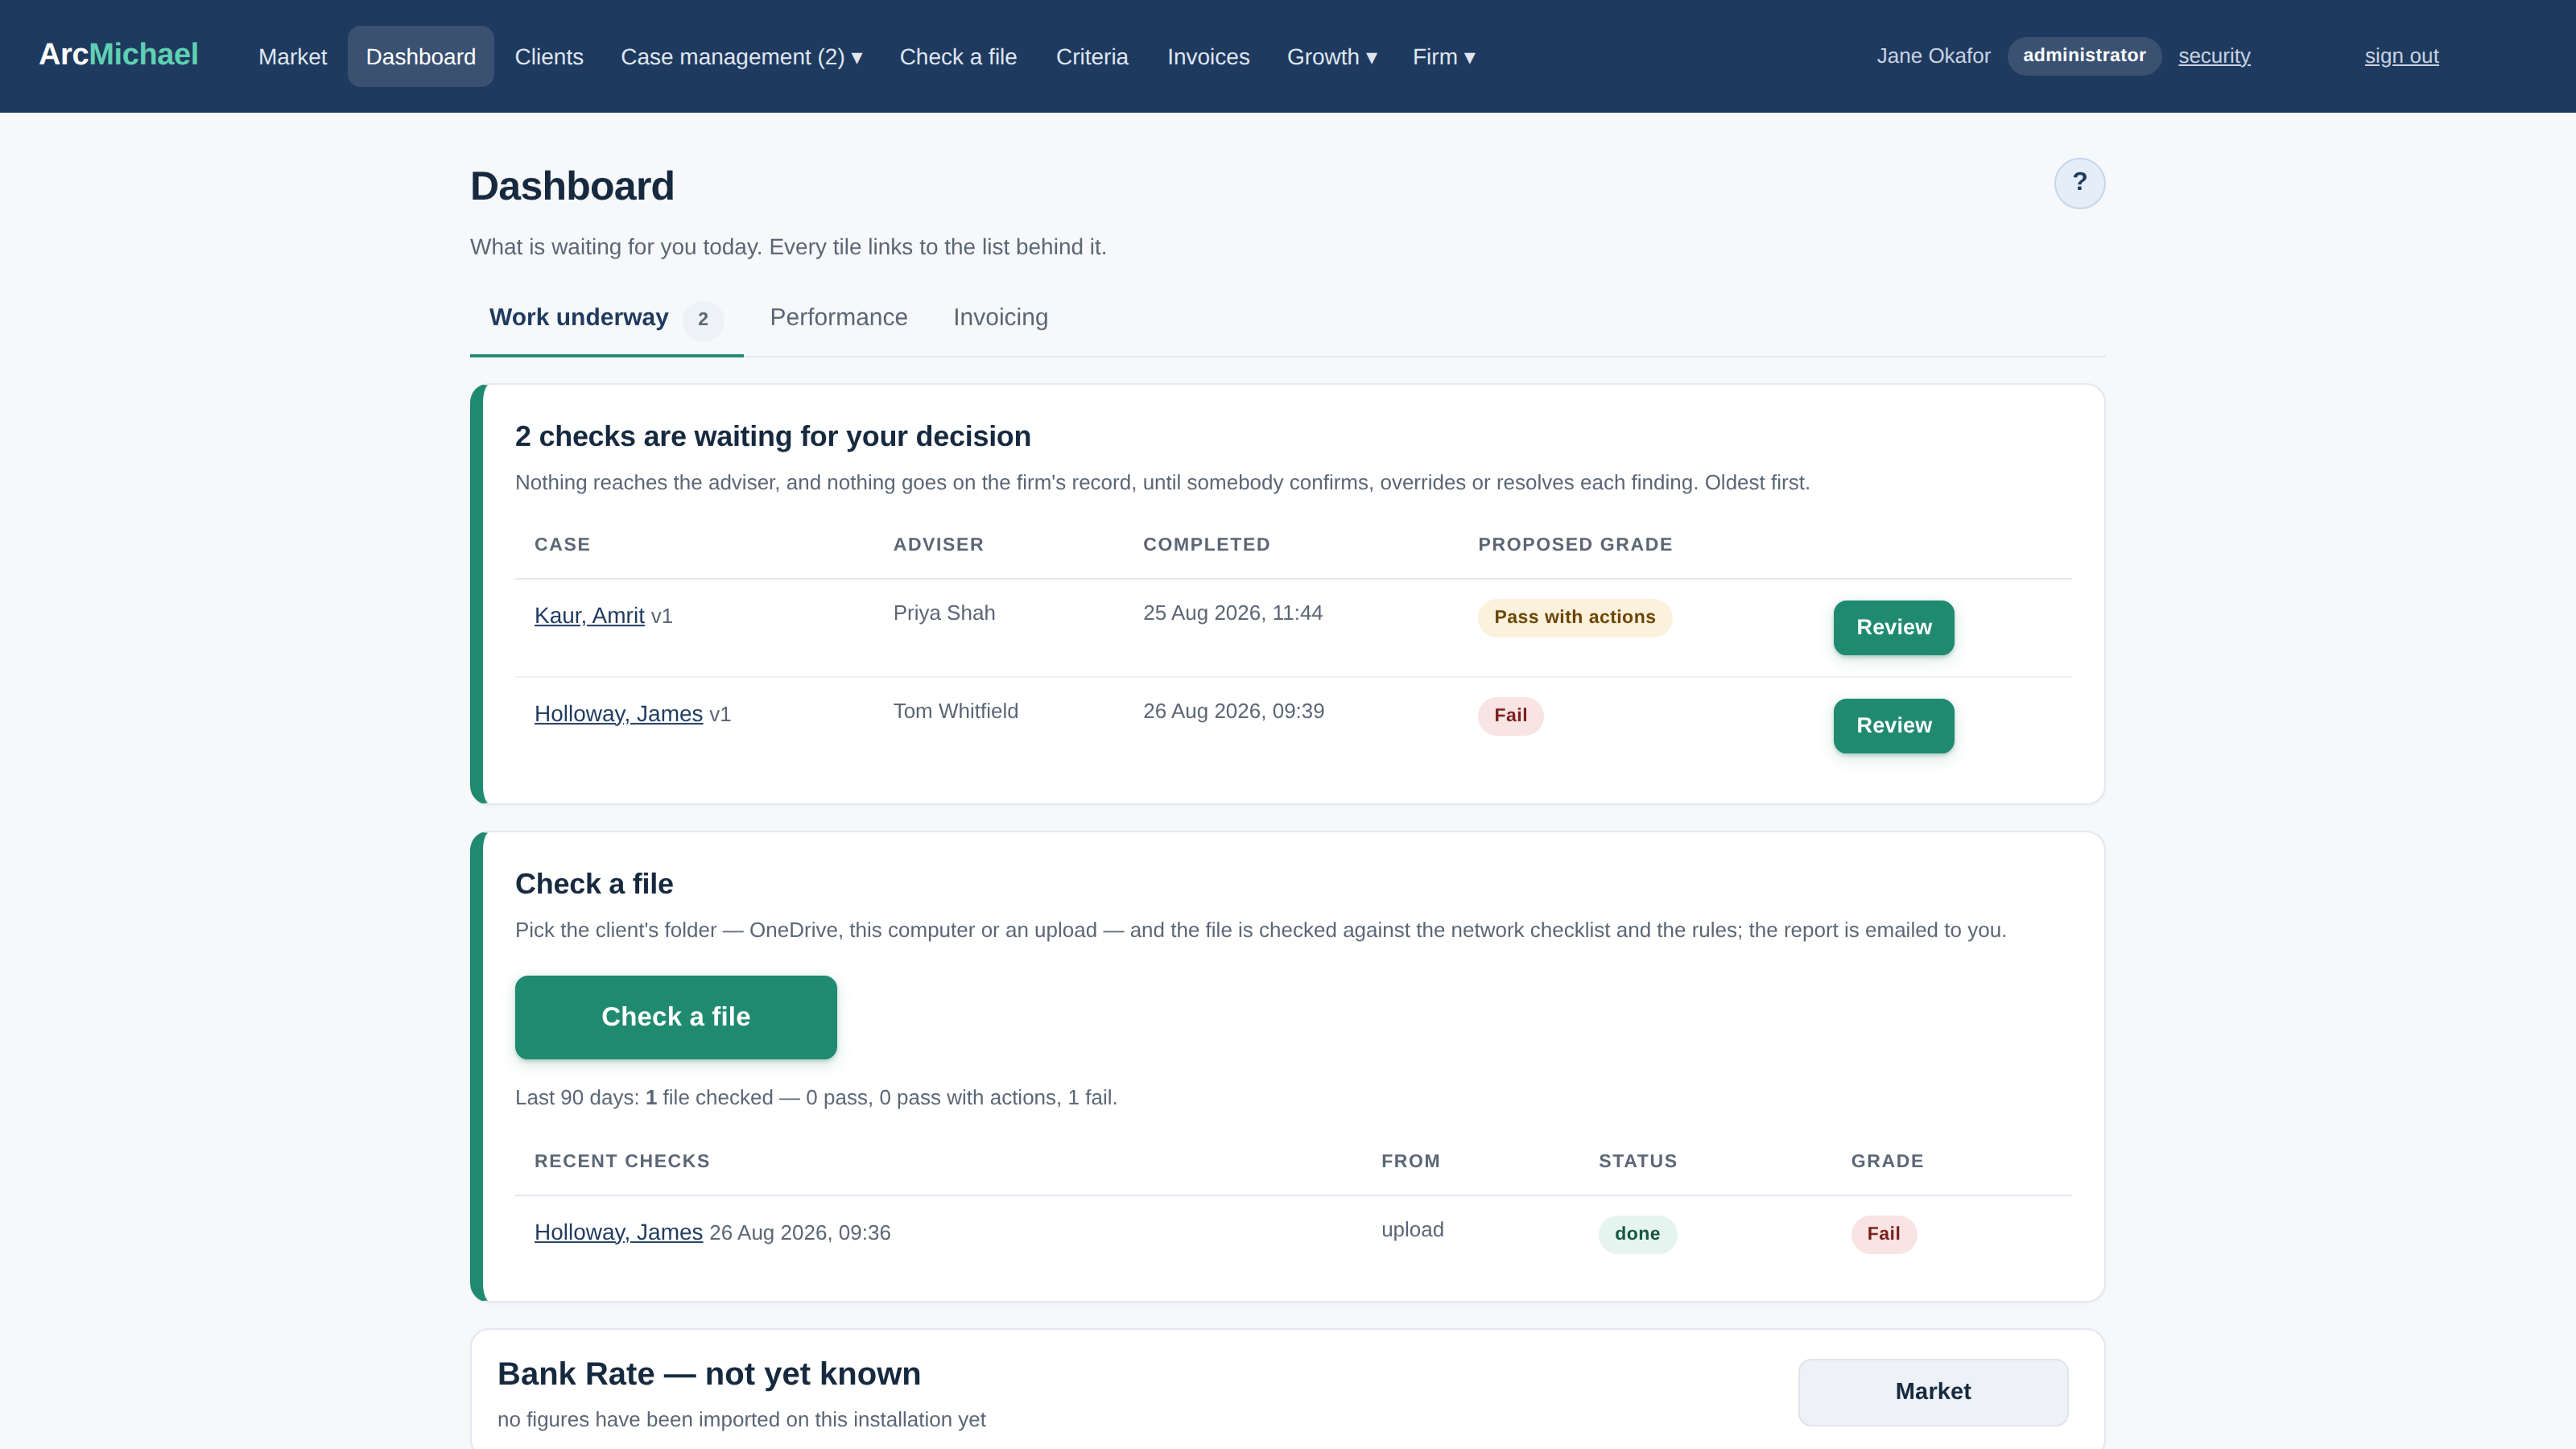This screenshot has height=1449, width=2576.
Task: Click the upload source in Recent checks
Action: pos(1412,1230)
